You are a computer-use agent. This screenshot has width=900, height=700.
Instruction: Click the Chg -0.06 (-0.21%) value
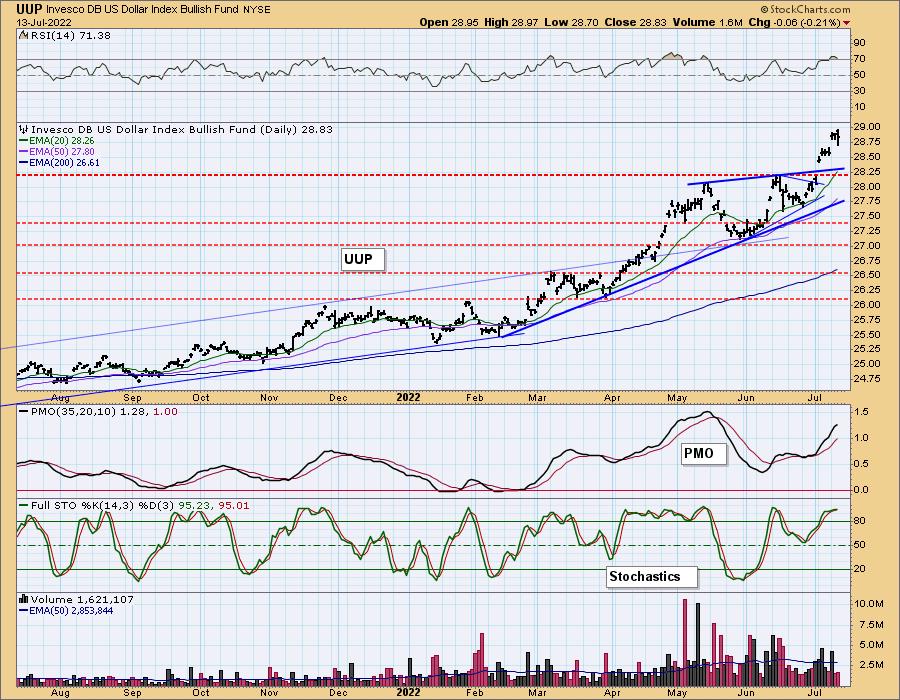[x=795, y=22]
